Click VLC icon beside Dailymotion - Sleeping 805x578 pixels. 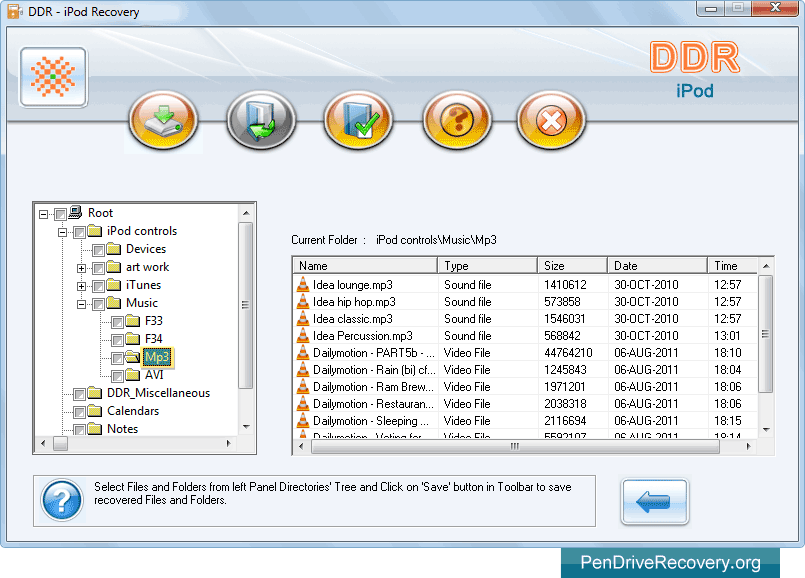tap(303, 420)
